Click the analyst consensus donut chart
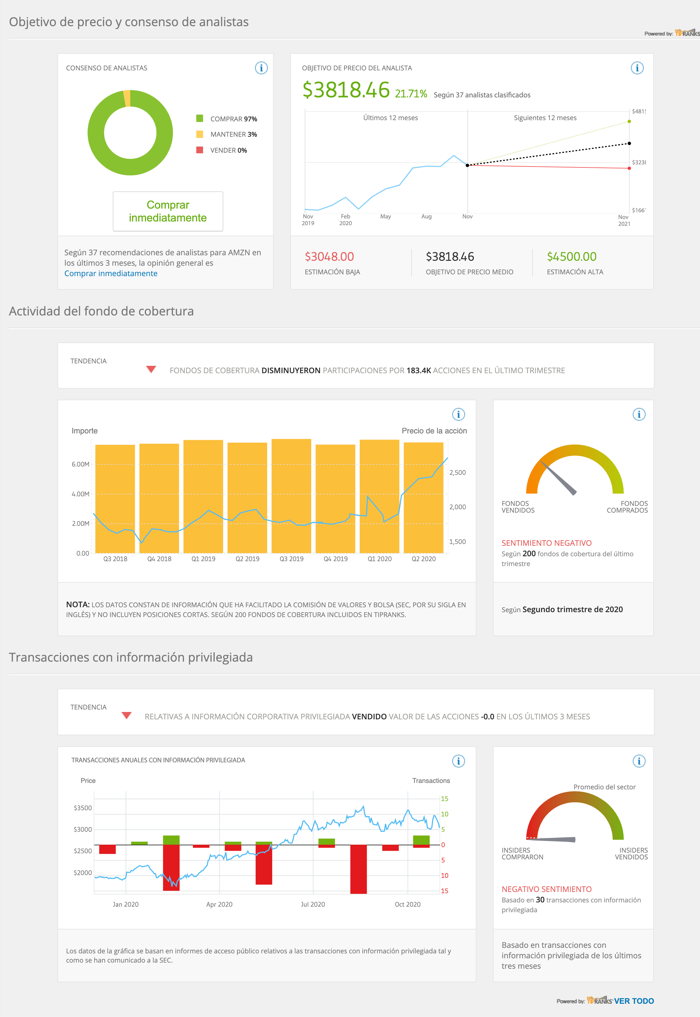This screenshot has height=1017, width=700. [x=130, y=133]
